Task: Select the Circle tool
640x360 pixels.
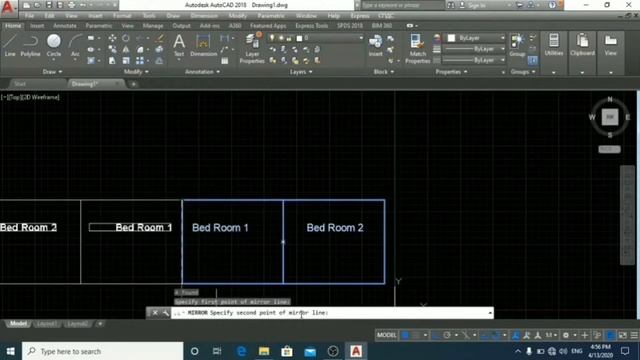Action: click(x=53, y=45)
